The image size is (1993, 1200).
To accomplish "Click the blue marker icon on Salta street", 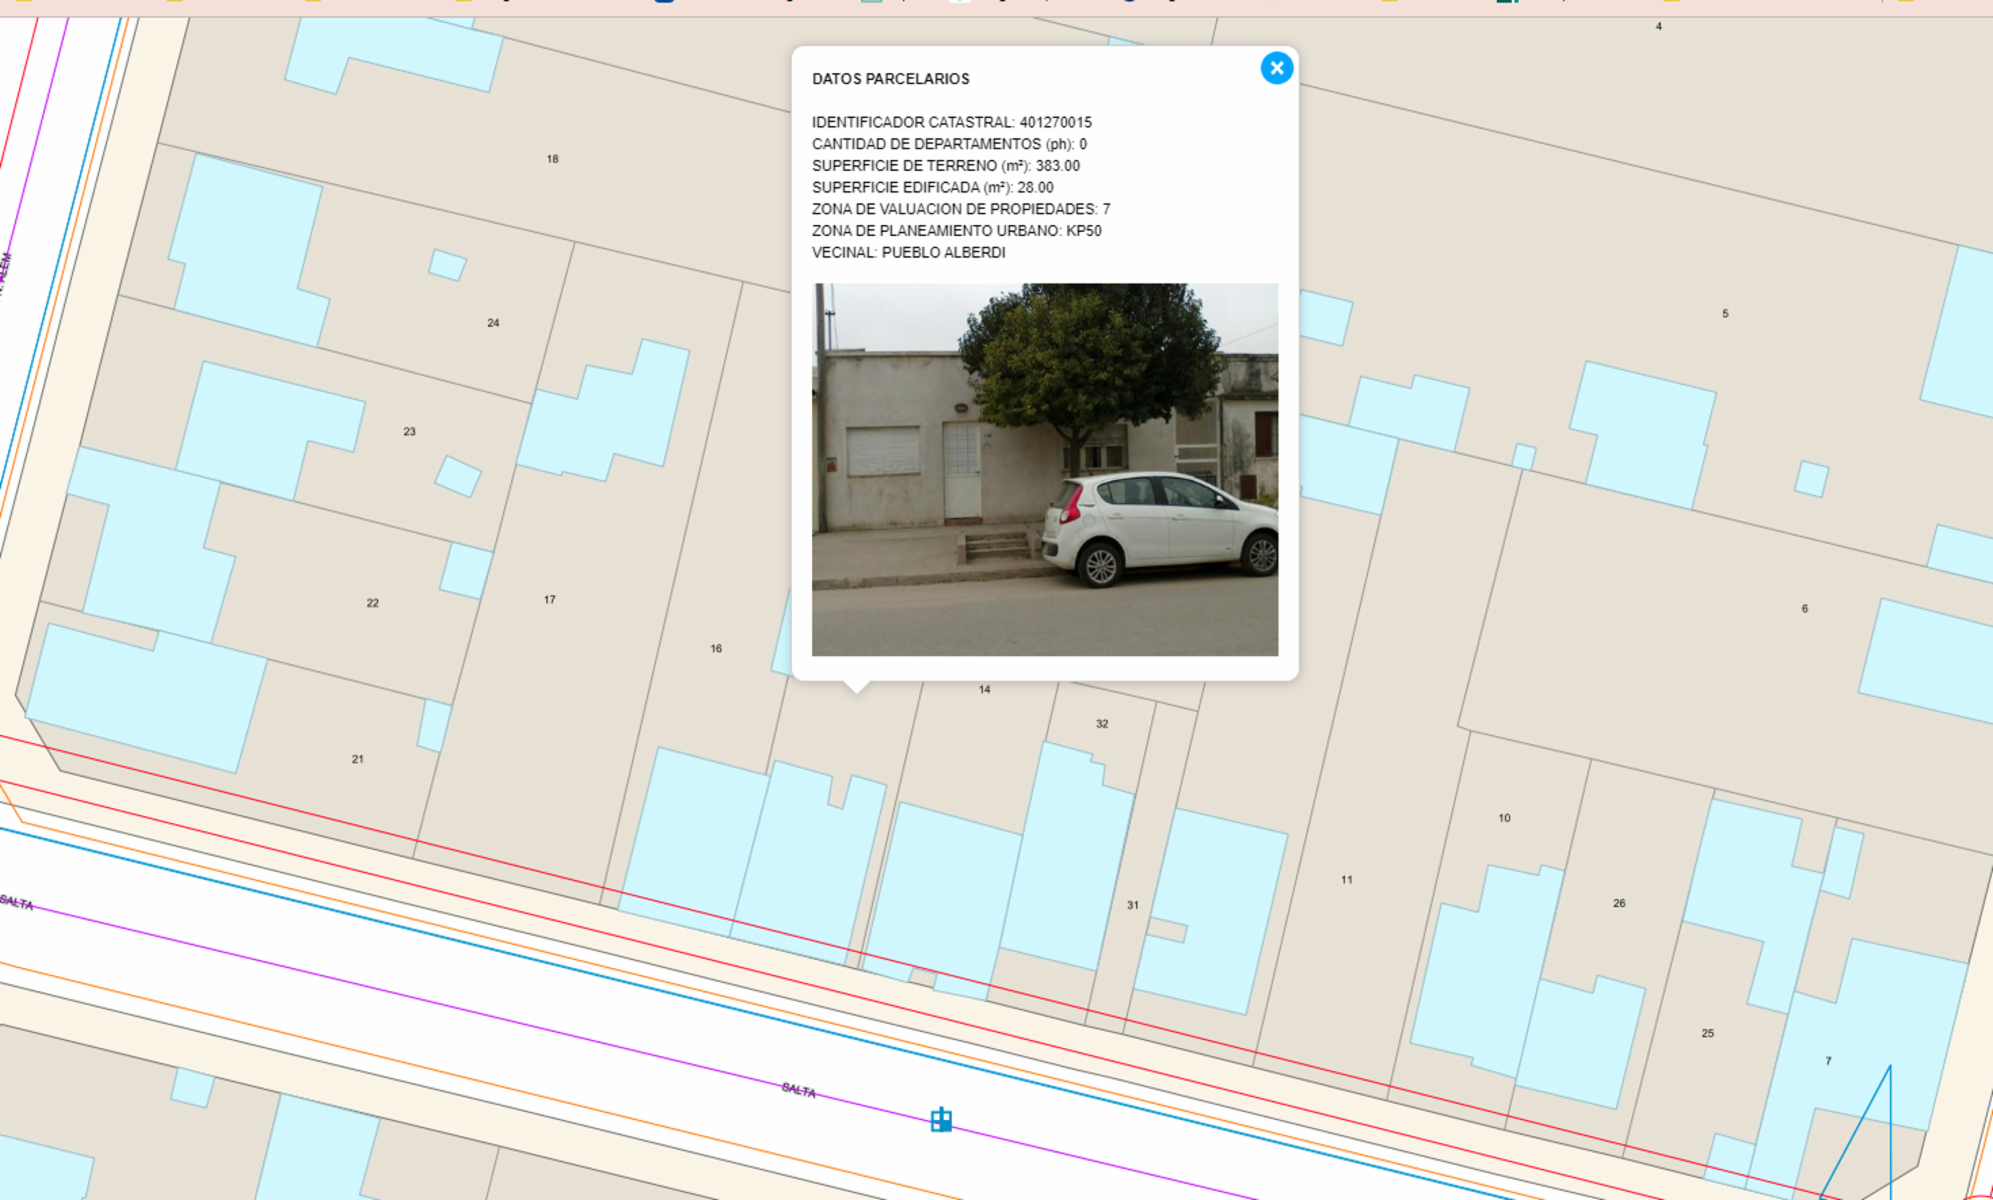I will tap(941, 1119).
